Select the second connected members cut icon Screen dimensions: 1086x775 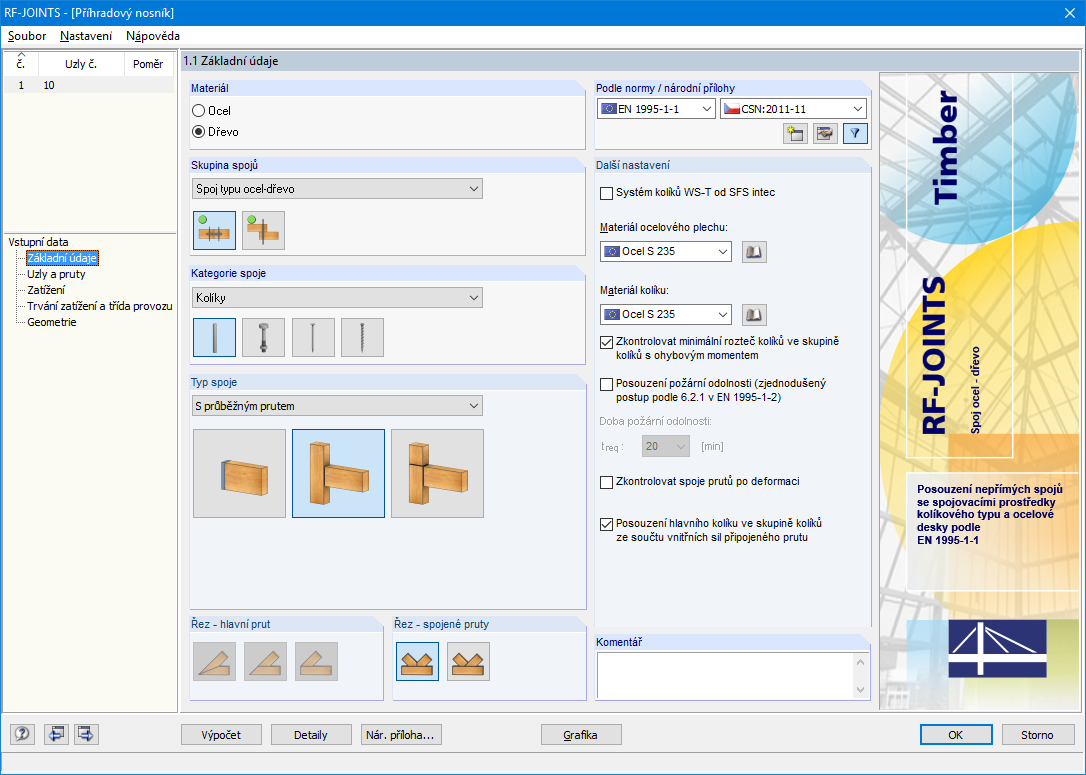coord(468,661)
